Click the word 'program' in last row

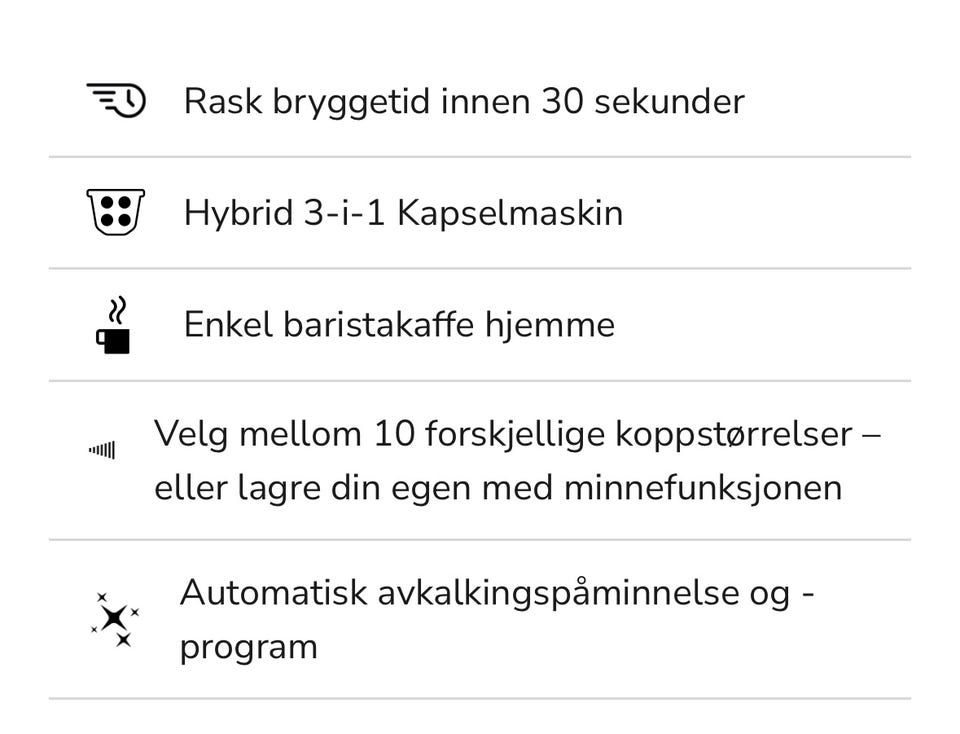coord(249,648)
